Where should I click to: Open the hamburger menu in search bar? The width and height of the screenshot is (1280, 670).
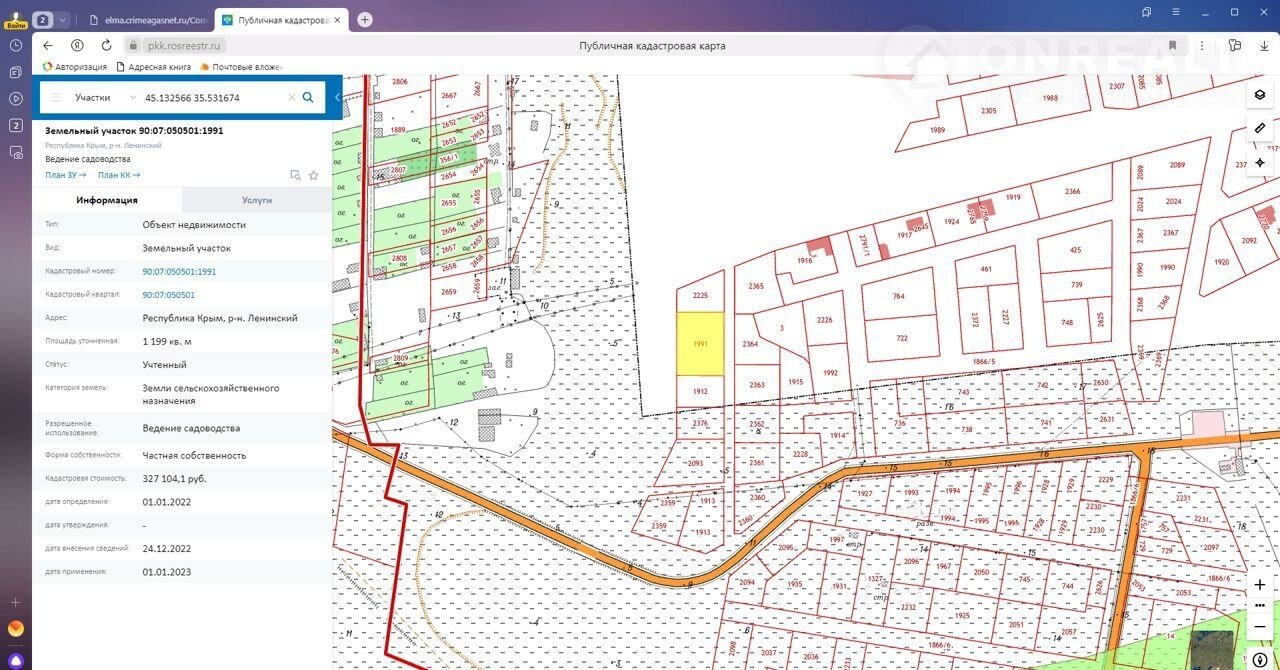56,98
